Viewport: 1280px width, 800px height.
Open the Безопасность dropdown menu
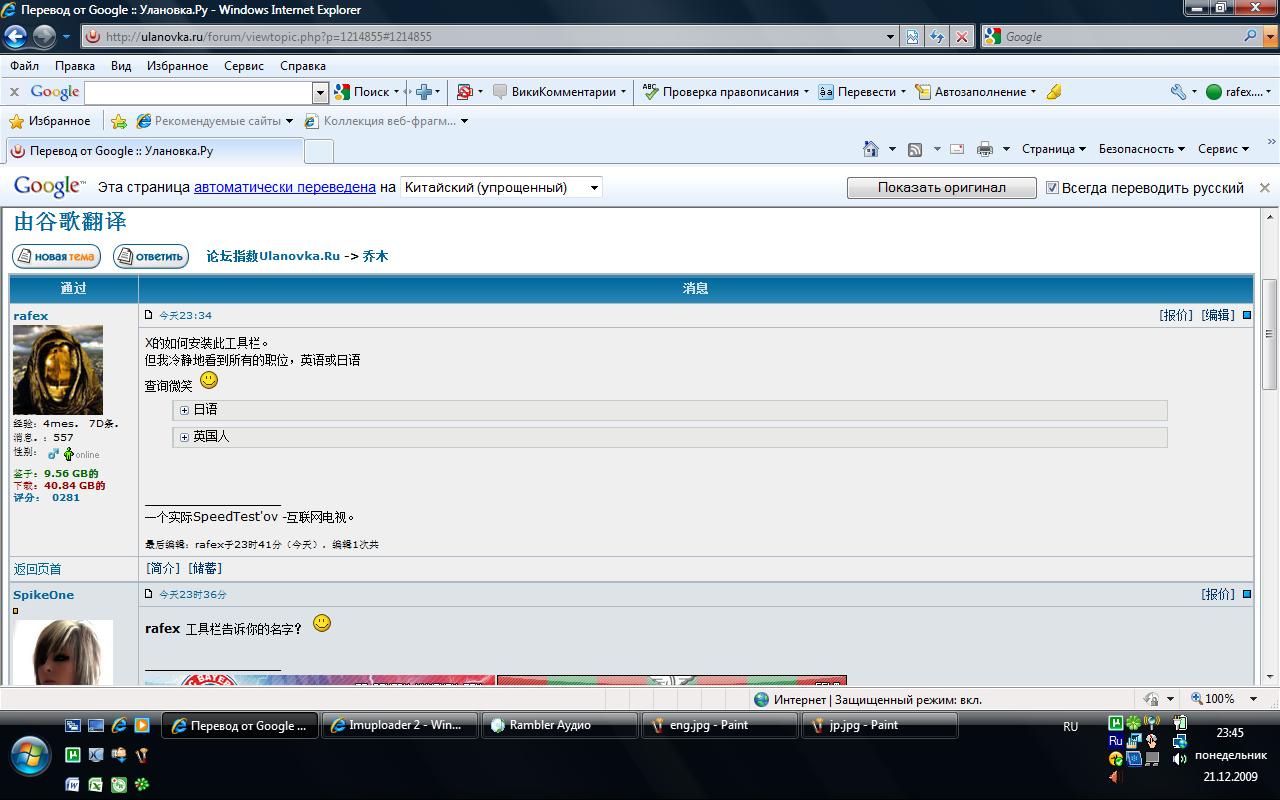point(1142,149)
